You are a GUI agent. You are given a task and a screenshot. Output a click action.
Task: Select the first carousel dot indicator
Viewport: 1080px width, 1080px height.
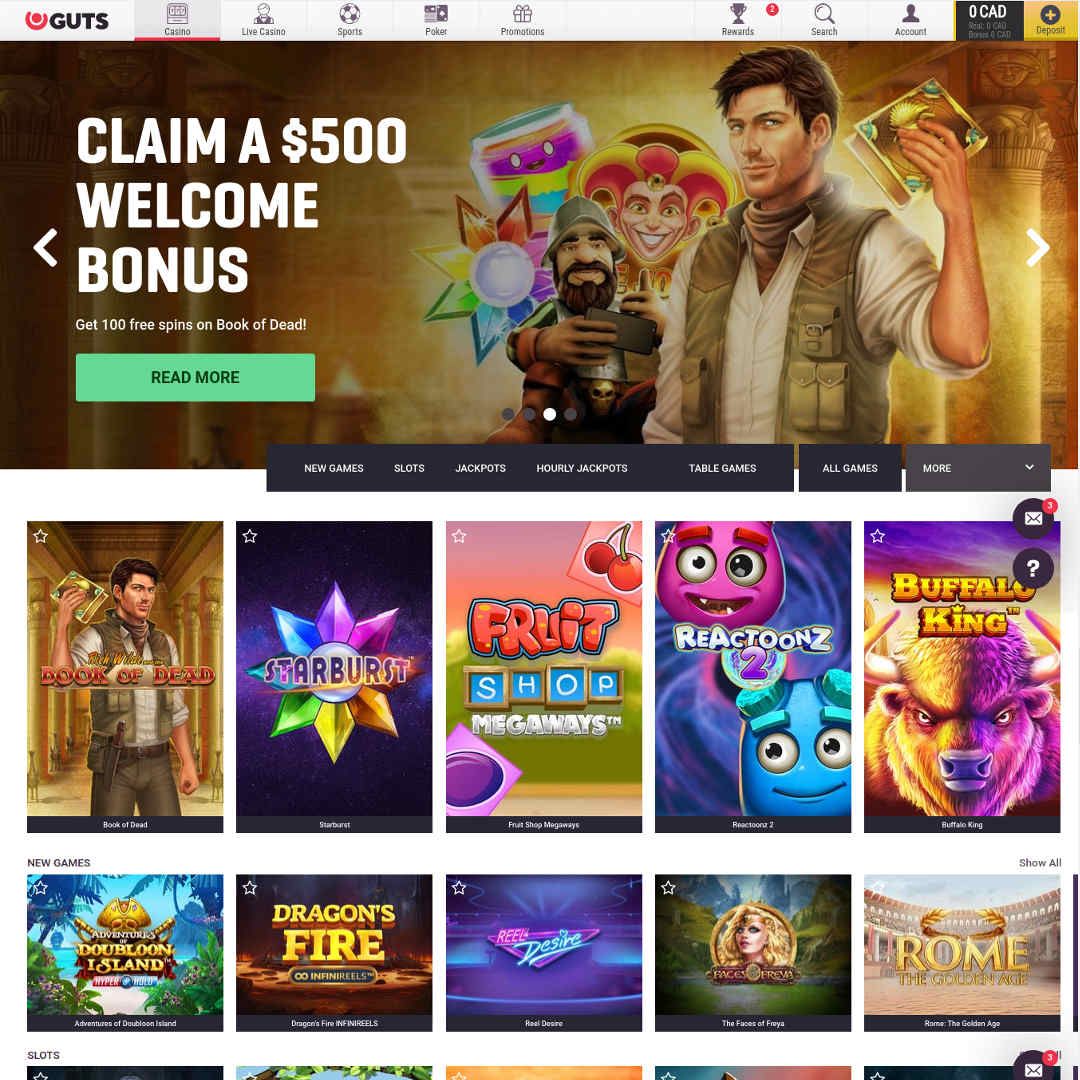(x=508, y=415)
